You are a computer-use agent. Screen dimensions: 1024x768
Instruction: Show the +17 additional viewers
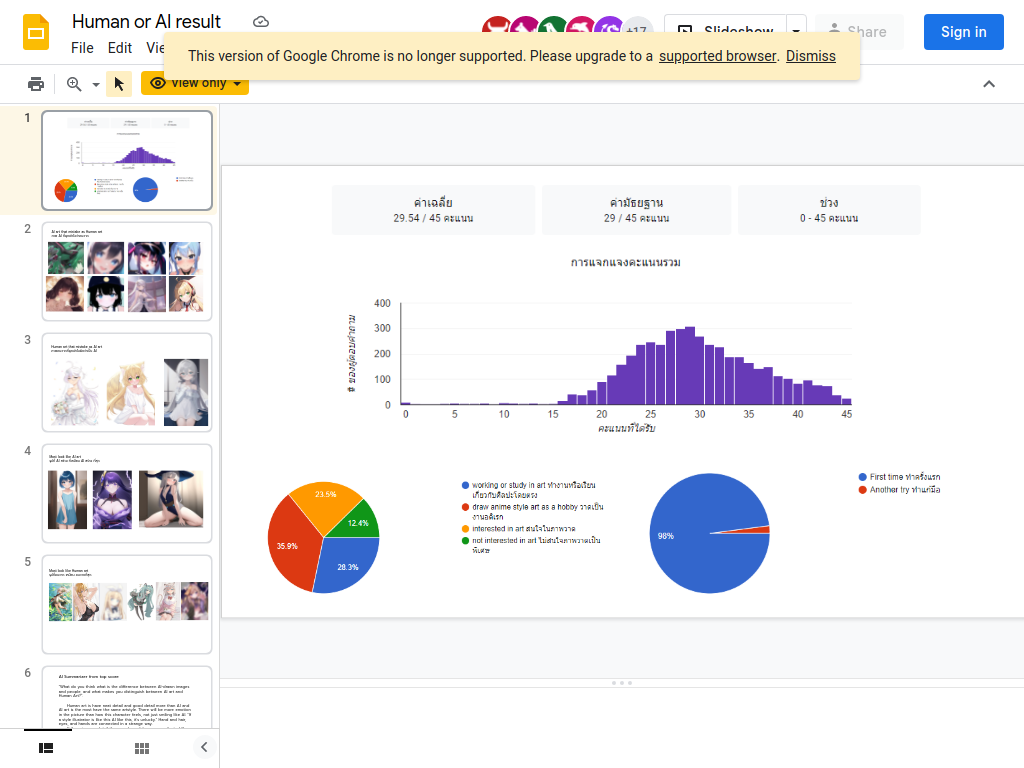[637, 30]
